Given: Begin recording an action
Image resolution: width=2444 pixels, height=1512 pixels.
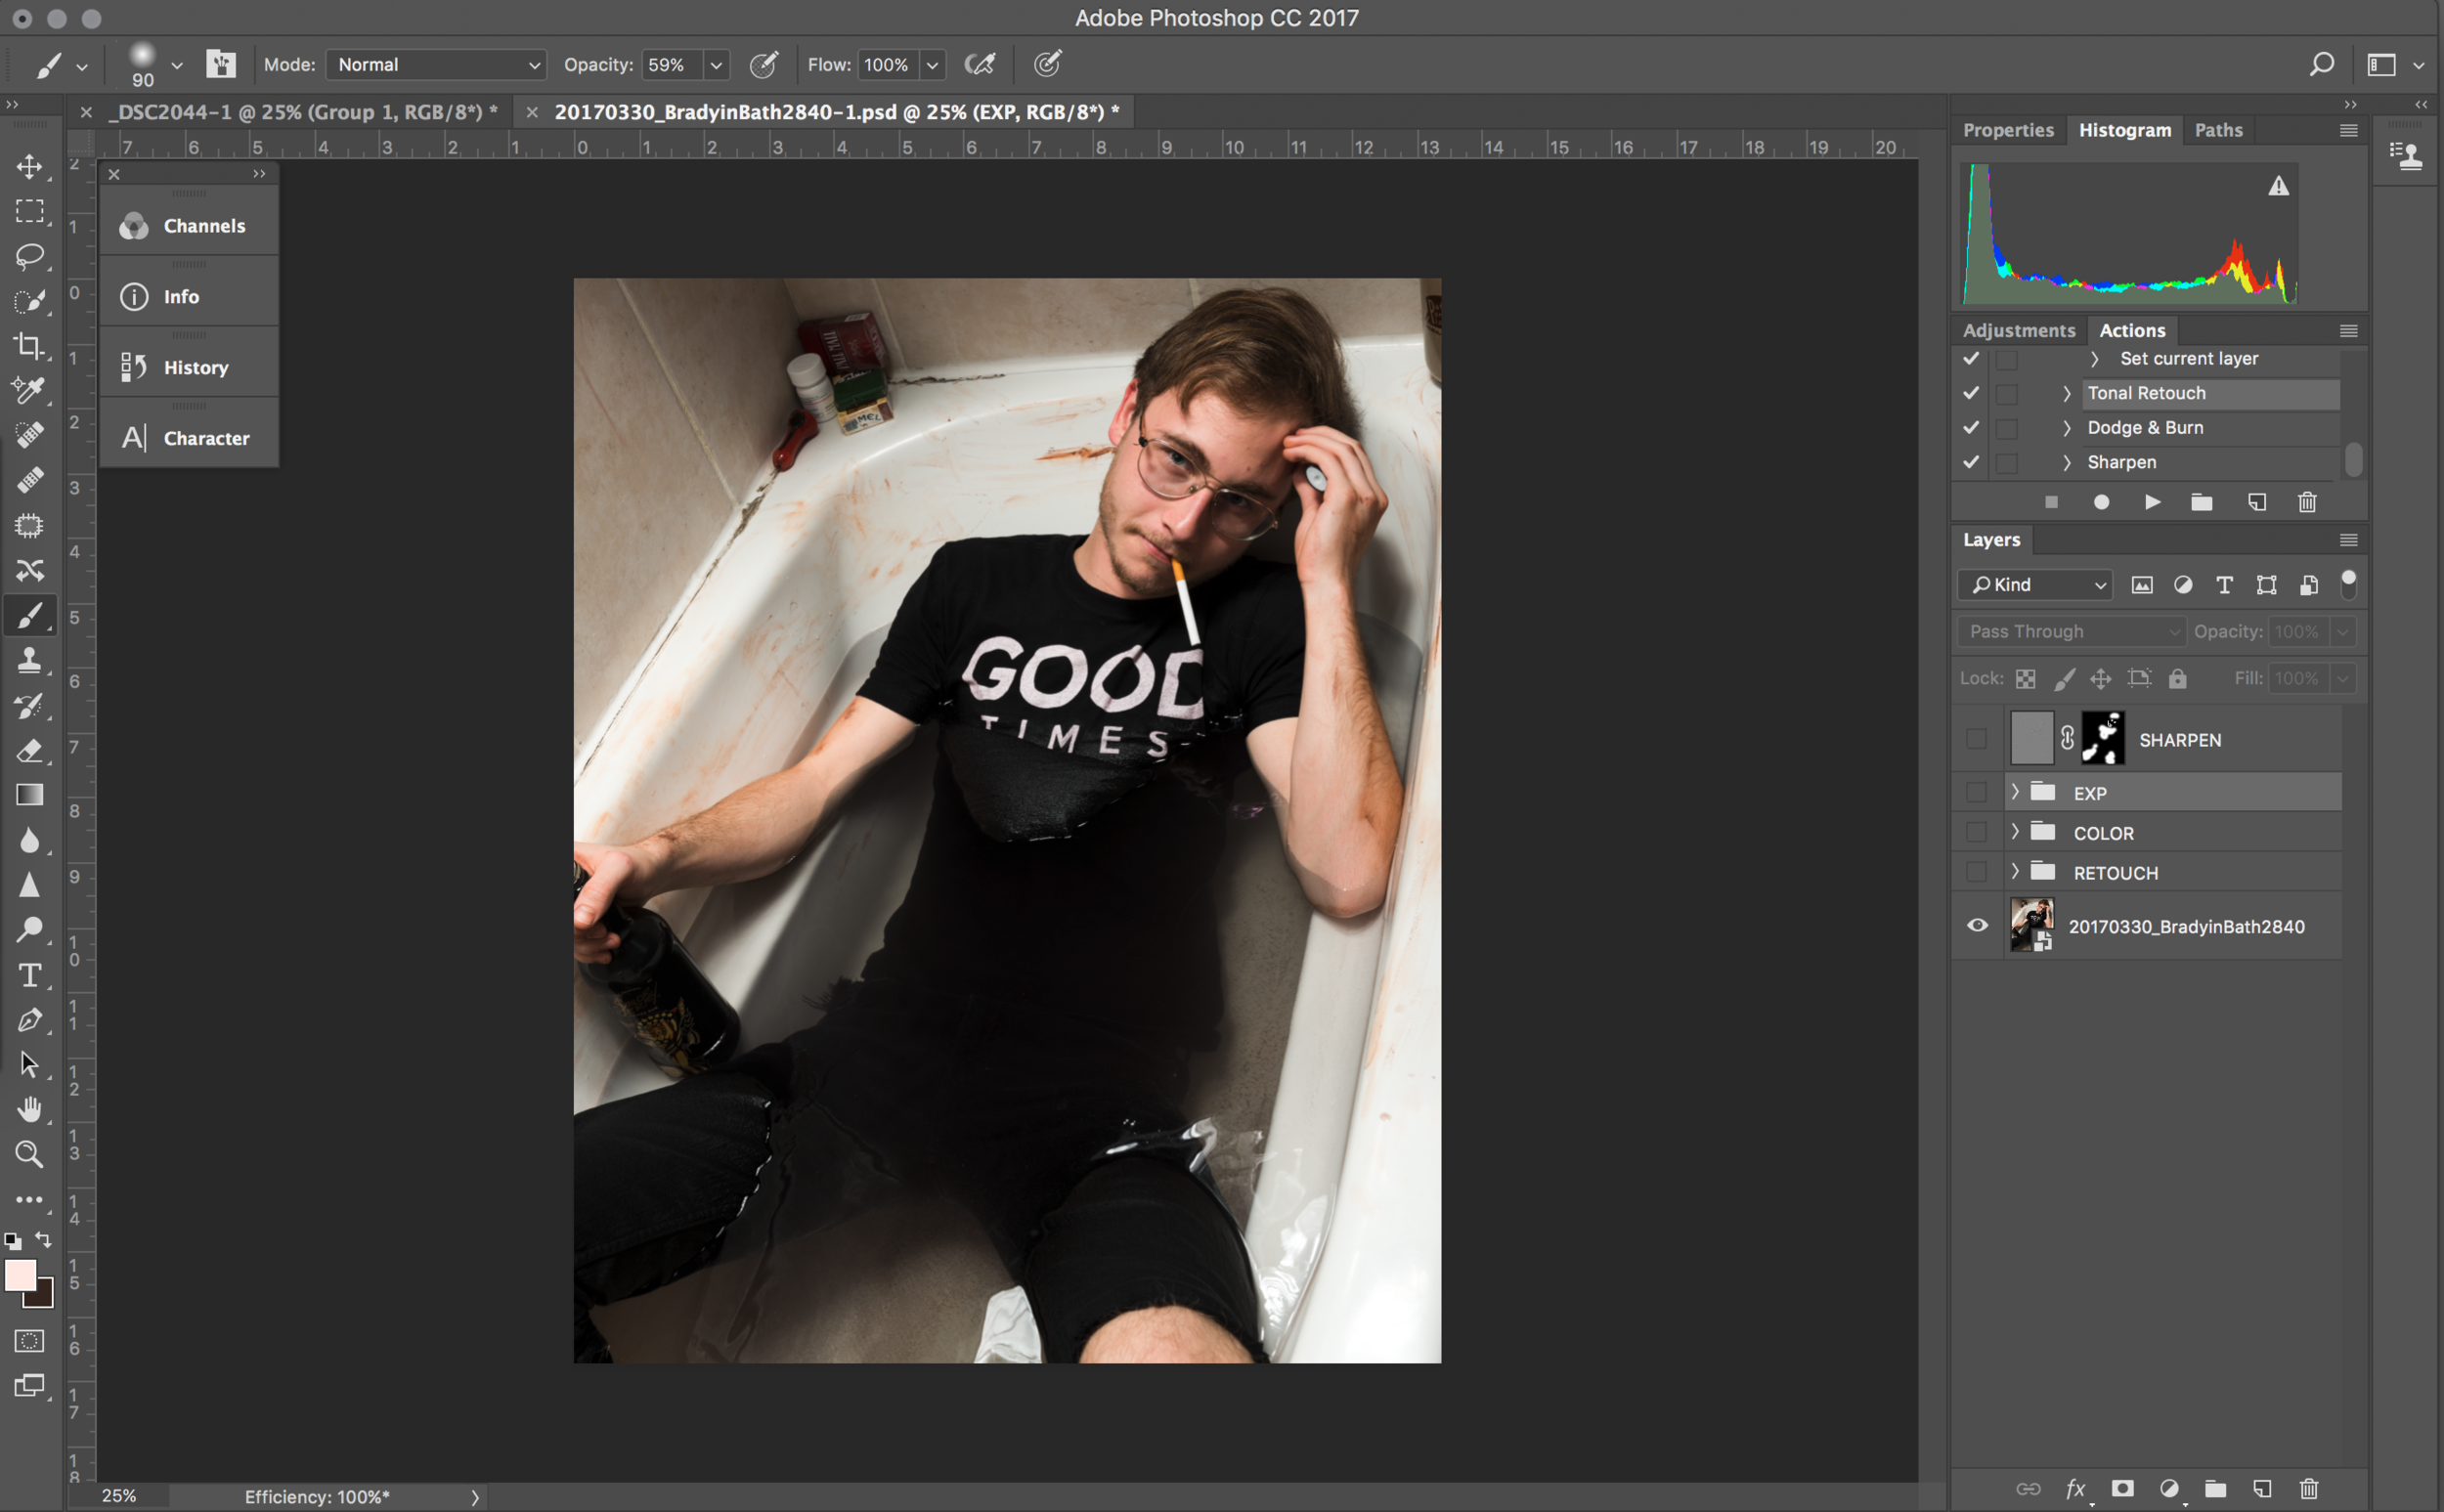Looking at the screenshot, I should tap(2101, 502).
